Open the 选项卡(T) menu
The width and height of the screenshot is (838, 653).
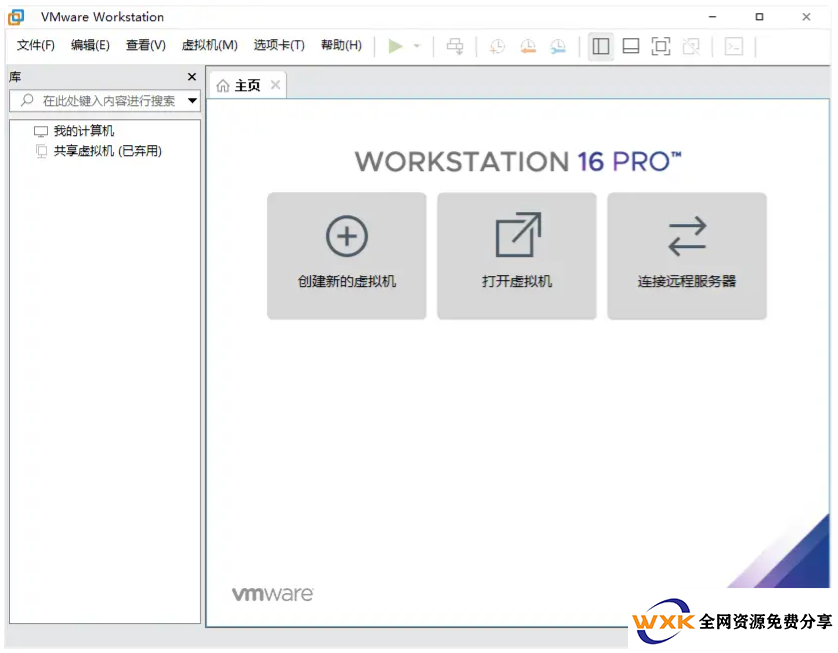point(279,45)
